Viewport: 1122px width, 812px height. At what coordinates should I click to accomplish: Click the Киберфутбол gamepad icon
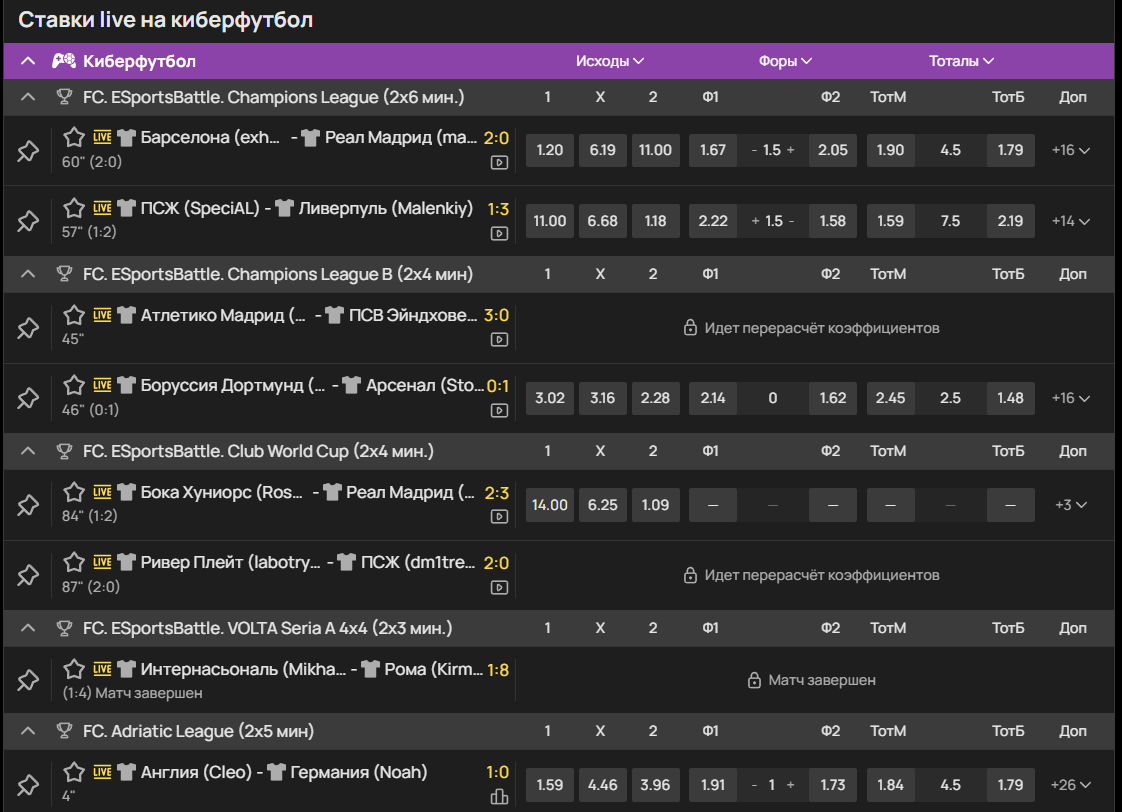(x=64, y=61)
